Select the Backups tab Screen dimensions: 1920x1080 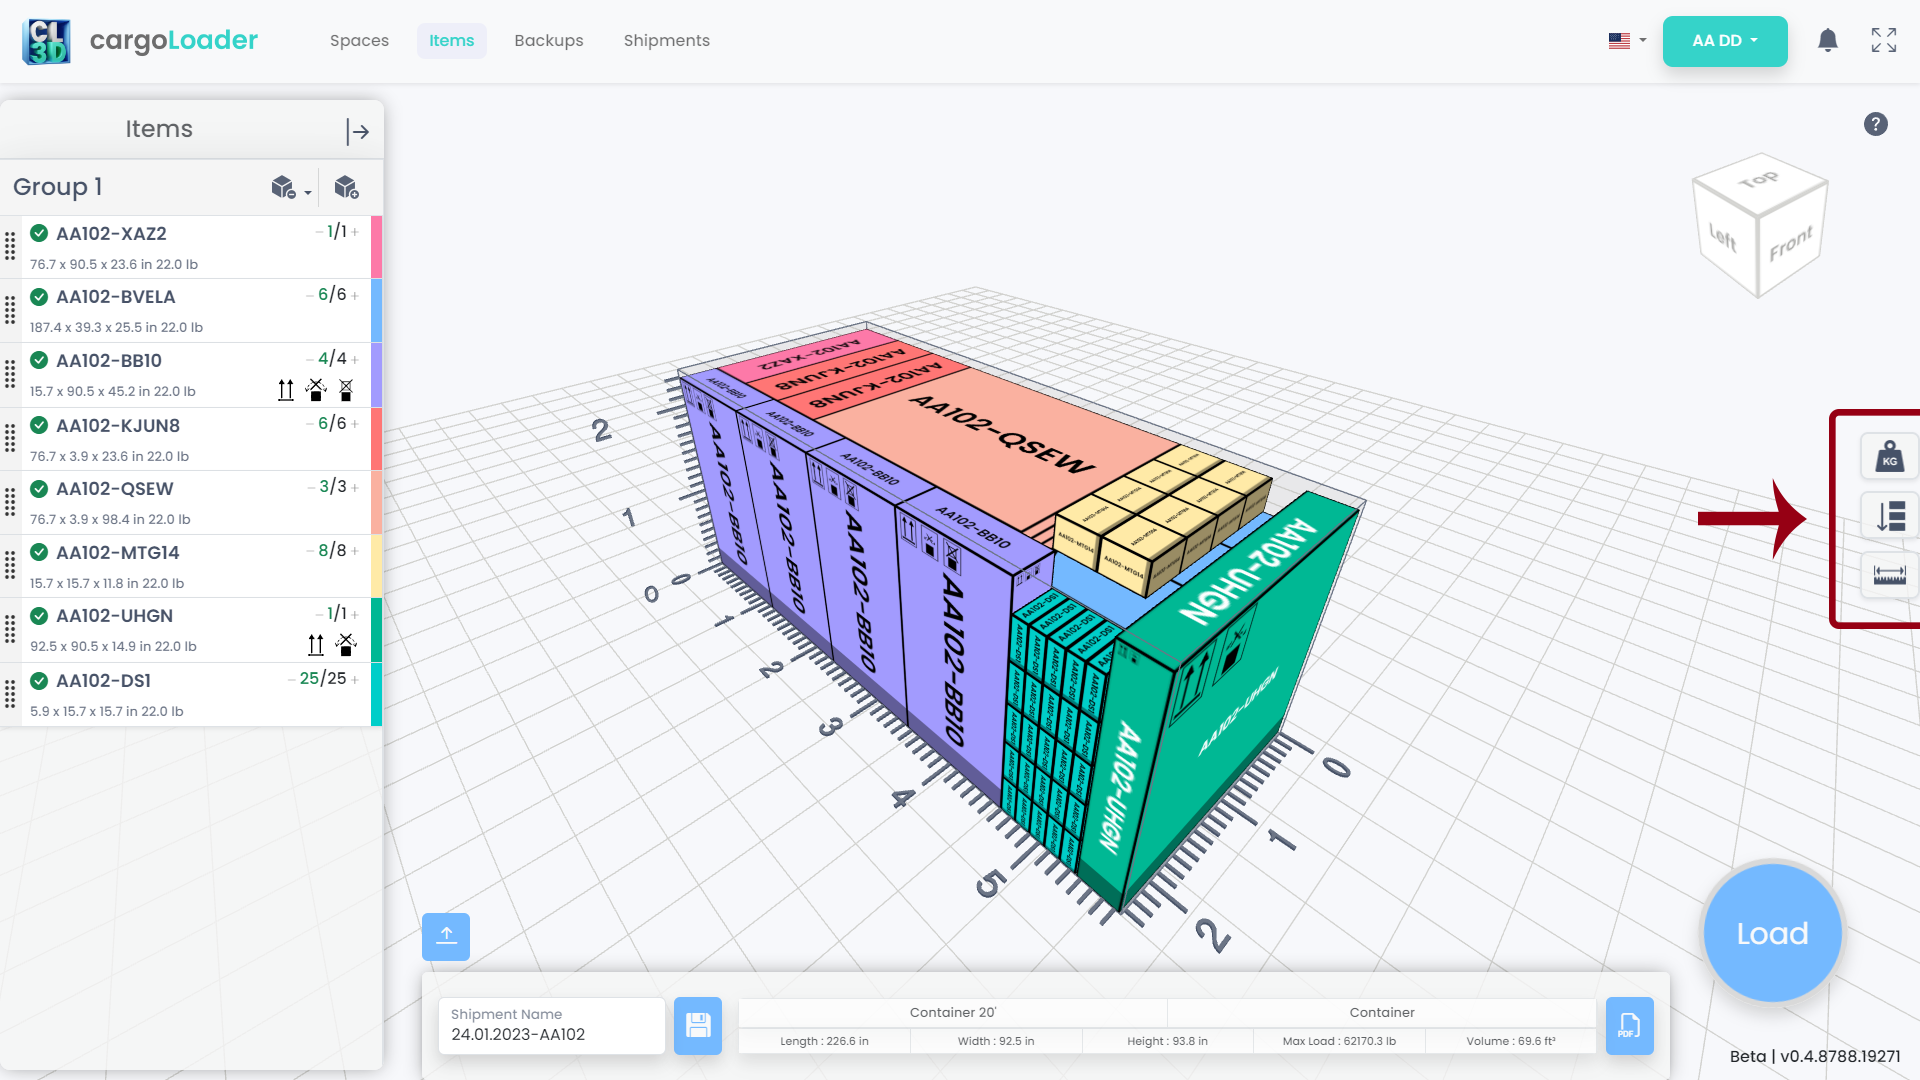click(549, 40)
